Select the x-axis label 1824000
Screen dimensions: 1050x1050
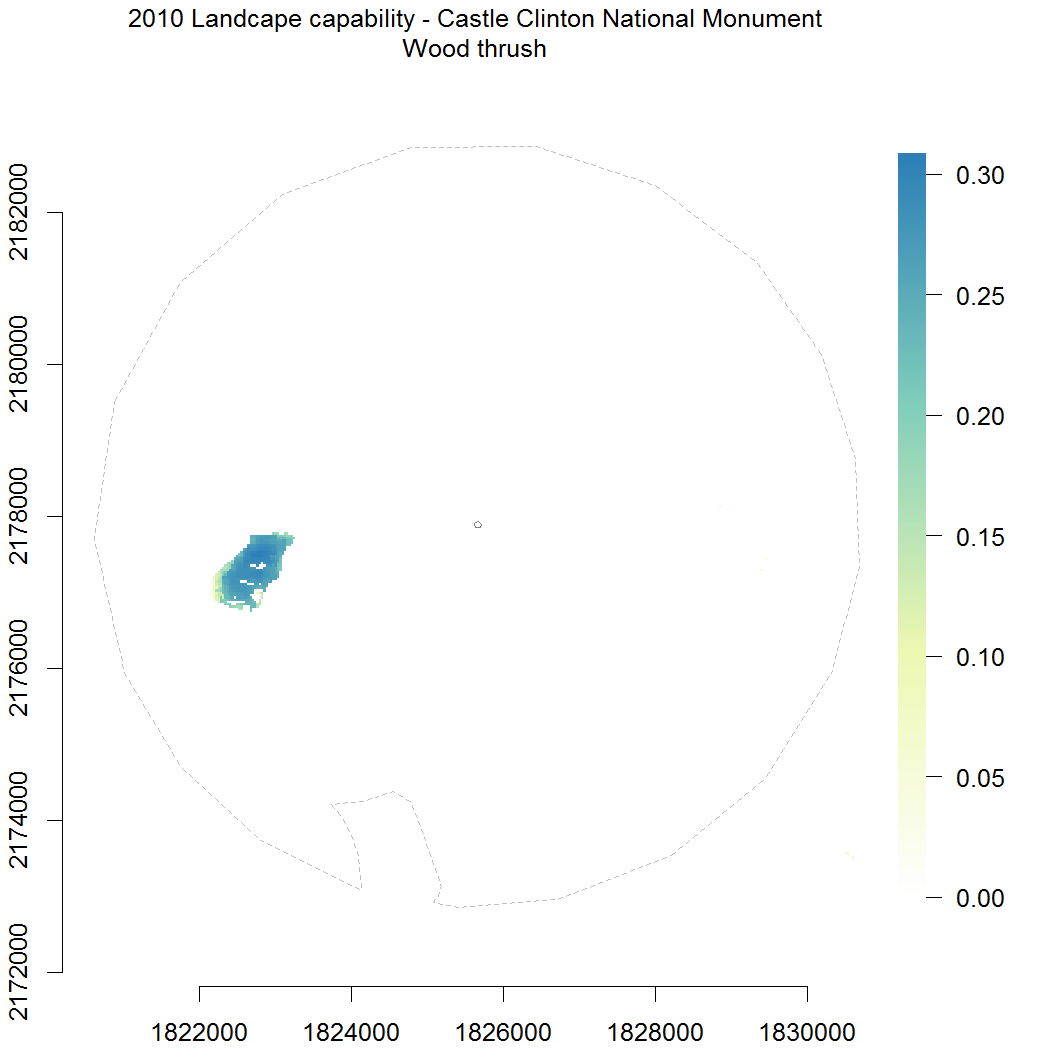click(352, 1033)
